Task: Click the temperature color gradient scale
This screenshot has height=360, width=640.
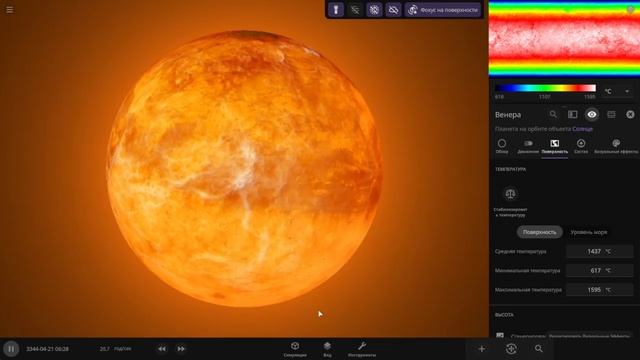Action: click(x=545, y=88)
